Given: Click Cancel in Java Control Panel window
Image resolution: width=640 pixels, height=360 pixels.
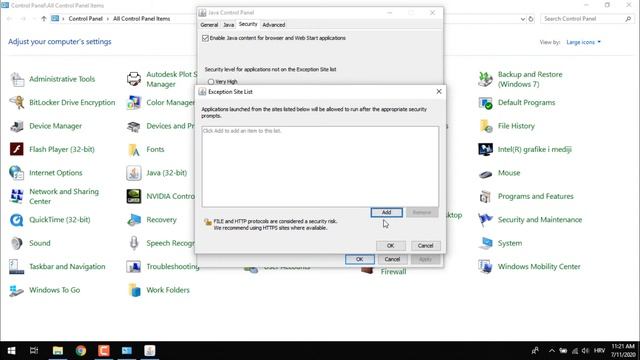Looking at the screenshot, I should [392, 259].
